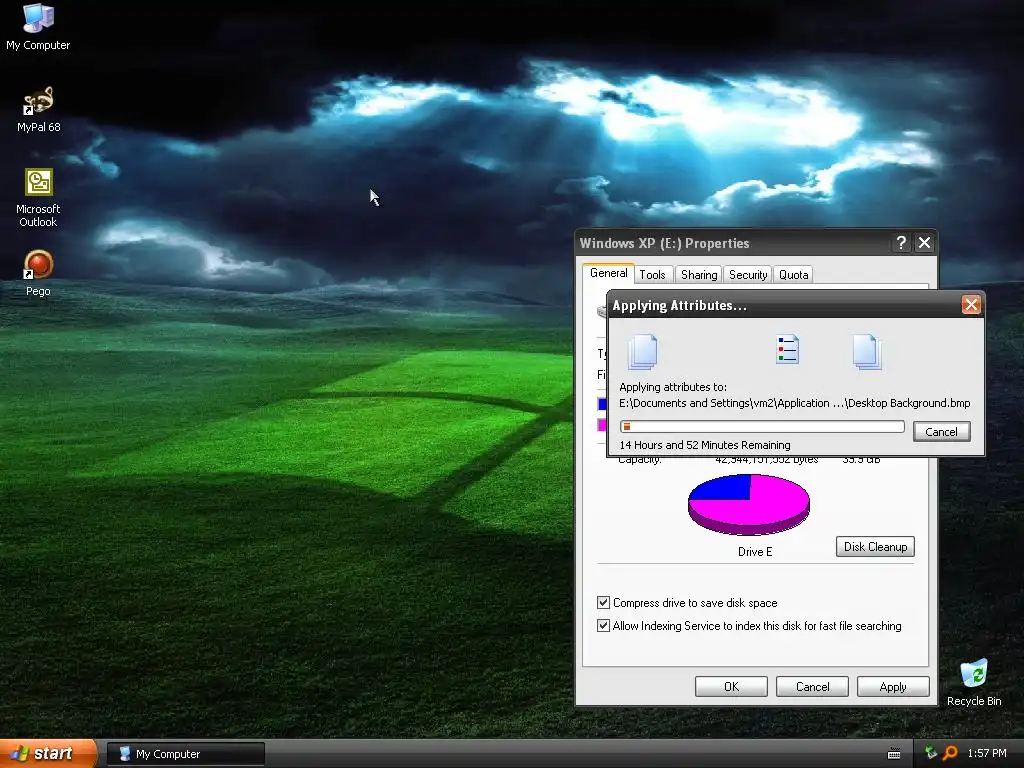This screenshot has width=1024, height=768.
Task: Click the settings list icon in copy animation
Action: click(787, 349)
